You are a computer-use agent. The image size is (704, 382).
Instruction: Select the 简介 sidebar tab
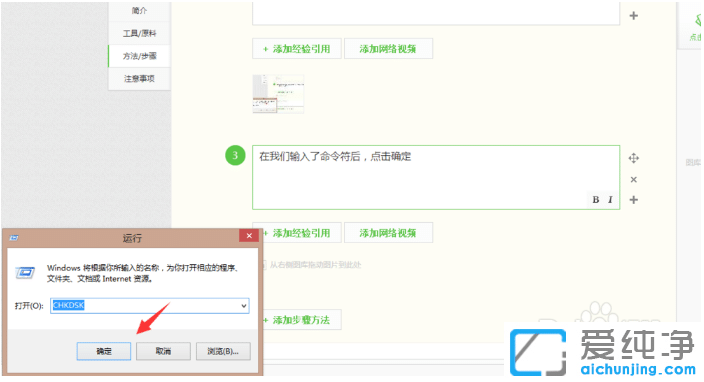point(139,11)
